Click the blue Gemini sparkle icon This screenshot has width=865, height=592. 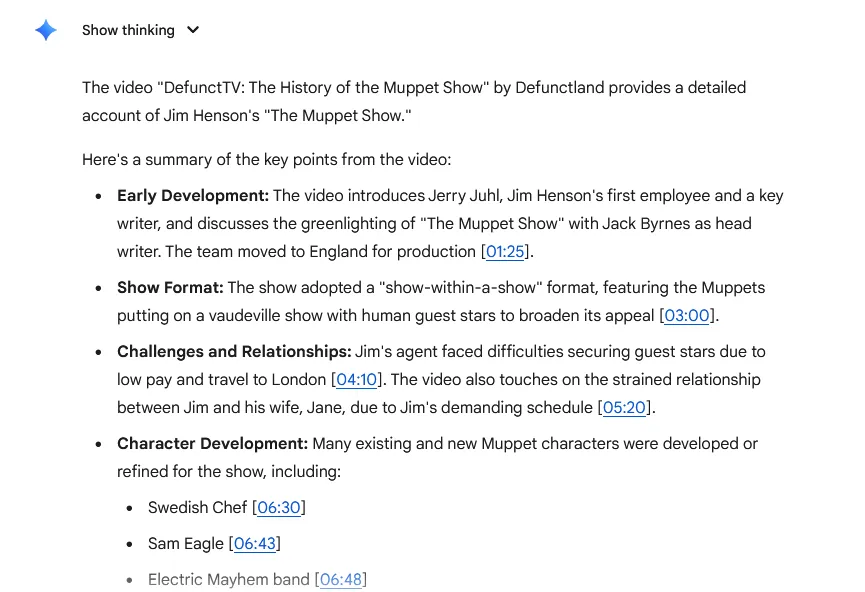(45, 30)
